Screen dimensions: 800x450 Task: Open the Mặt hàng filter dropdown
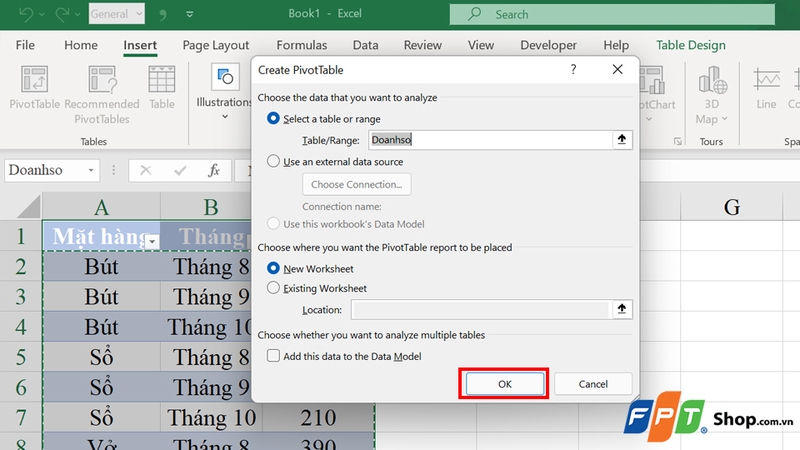152,241
